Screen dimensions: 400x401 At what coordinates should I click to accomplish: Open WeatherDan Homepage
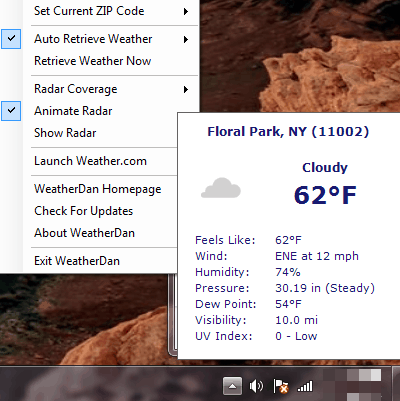point(98,189)
